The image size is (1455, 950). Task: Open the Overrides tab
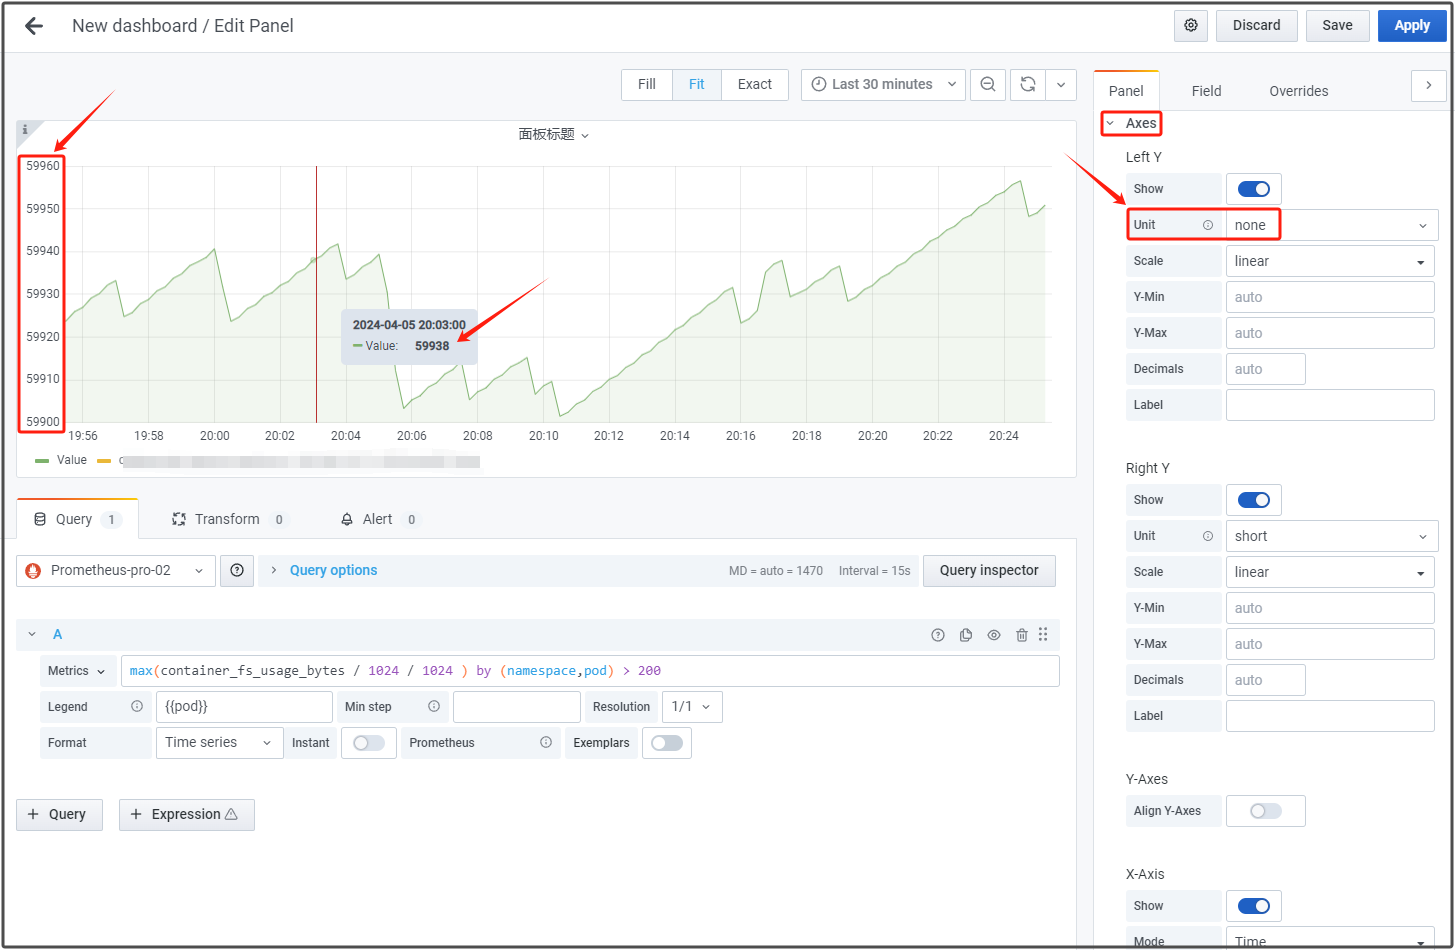point(1298,91)
